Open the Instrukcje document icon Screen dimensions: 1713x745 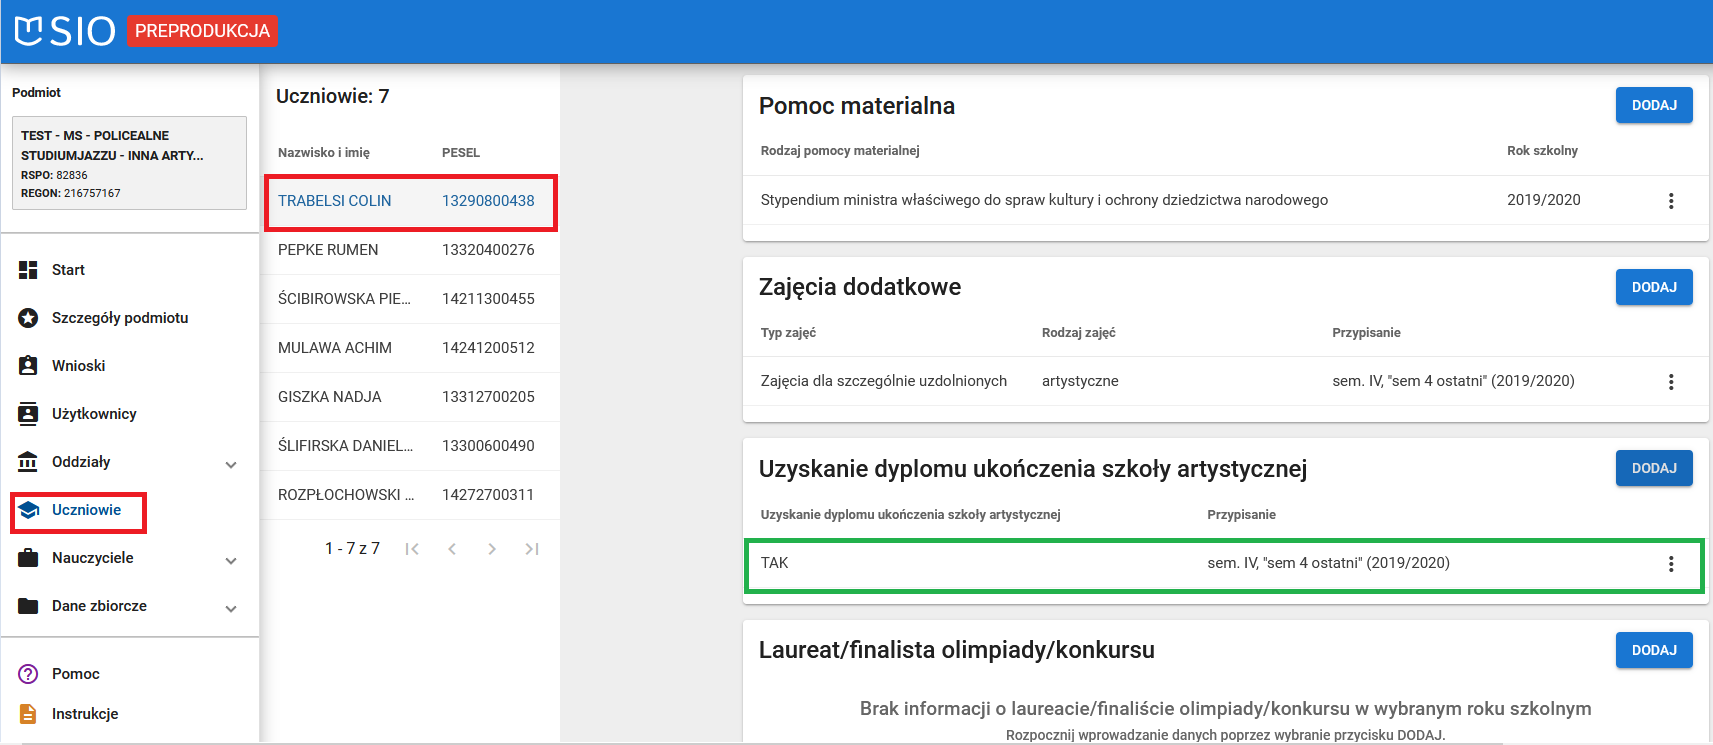point(28,714)
